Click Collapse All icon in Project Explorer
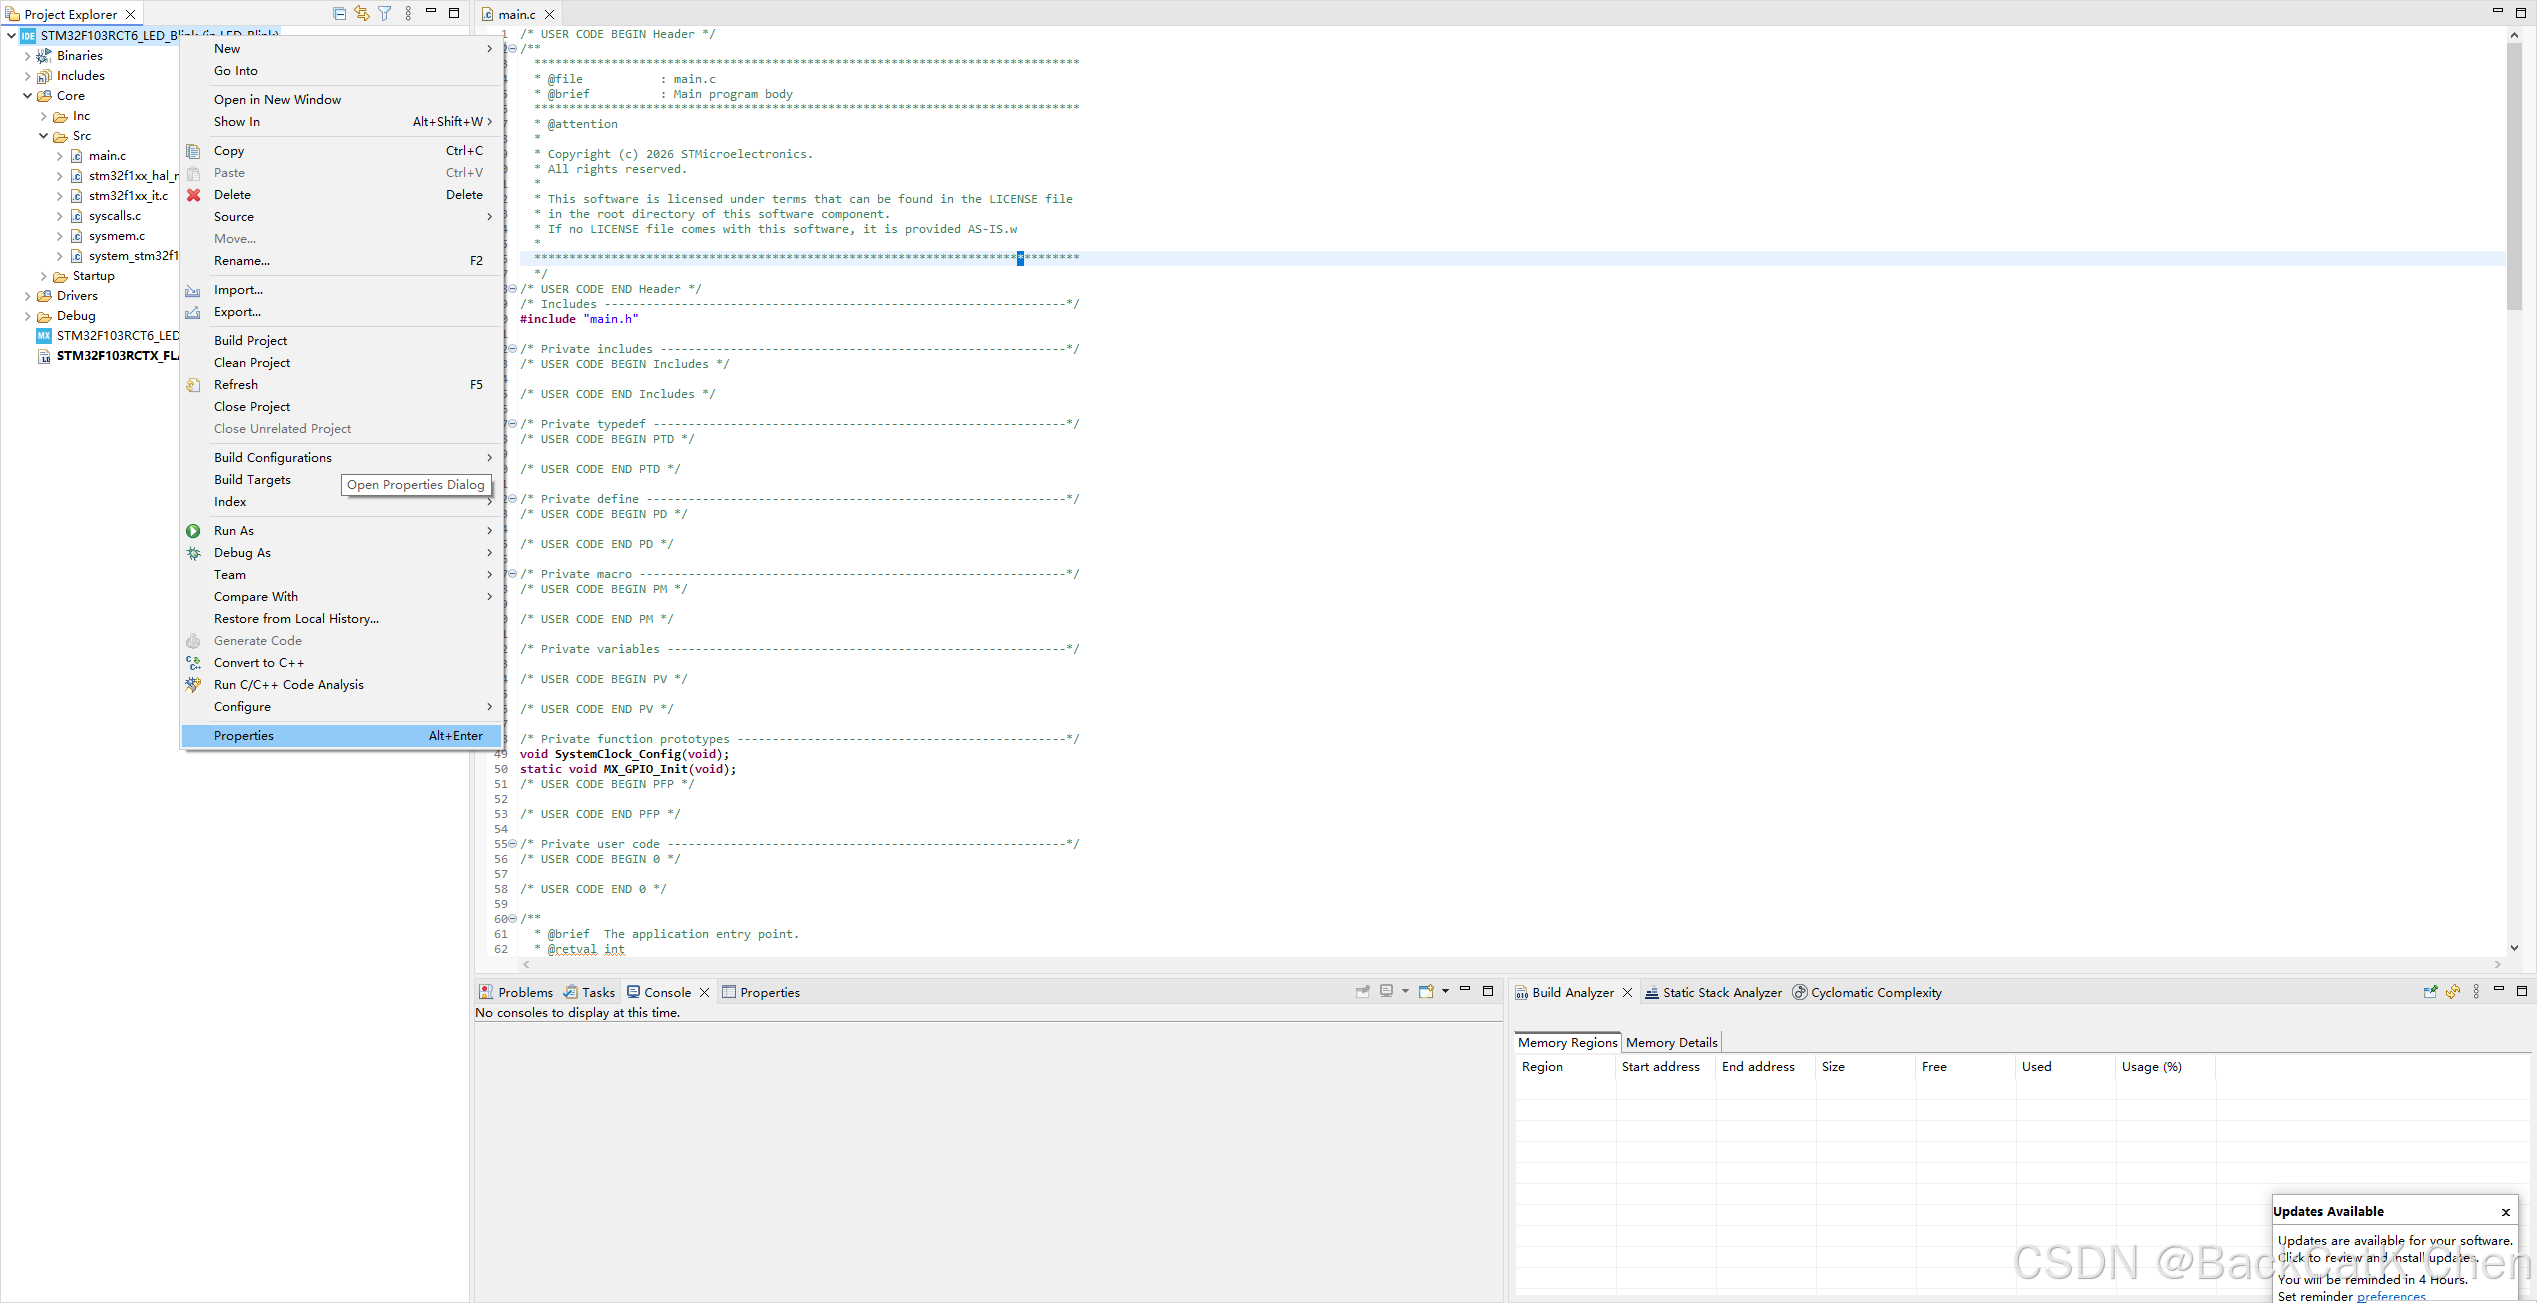 click(339, 14)
